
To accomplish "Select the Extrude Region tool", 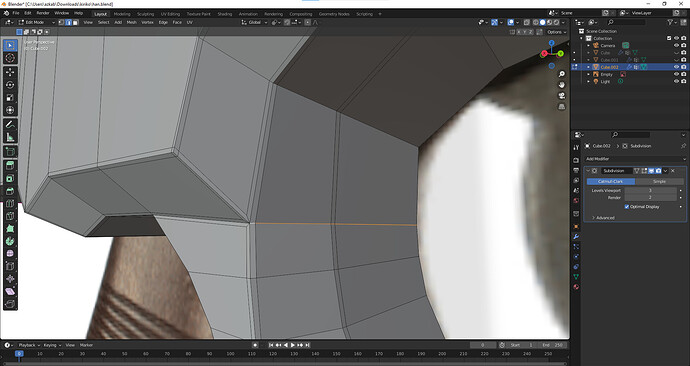I will tap(10, 165).
